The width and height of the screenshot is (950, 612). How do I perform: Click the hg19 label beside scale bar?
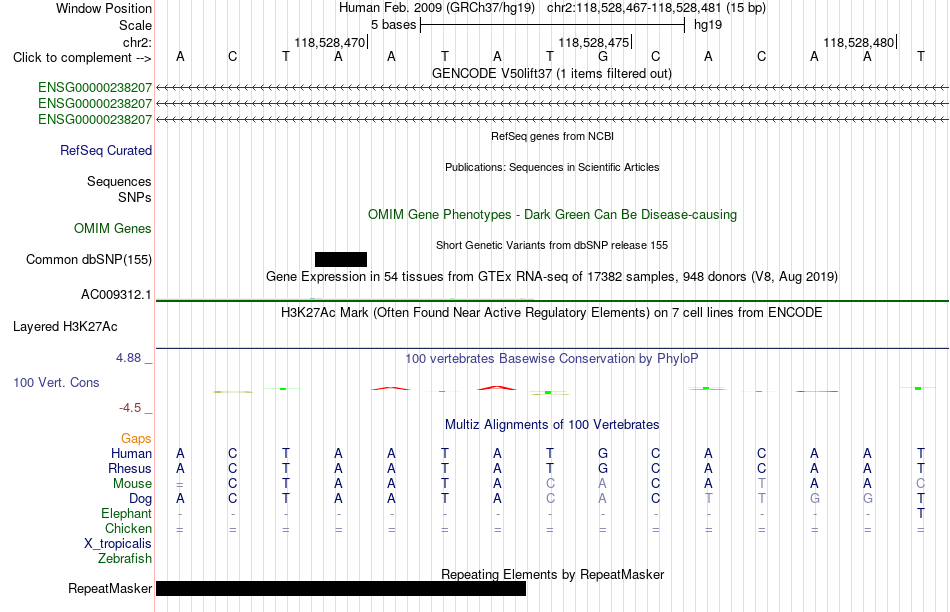click(x=708, y=25)
